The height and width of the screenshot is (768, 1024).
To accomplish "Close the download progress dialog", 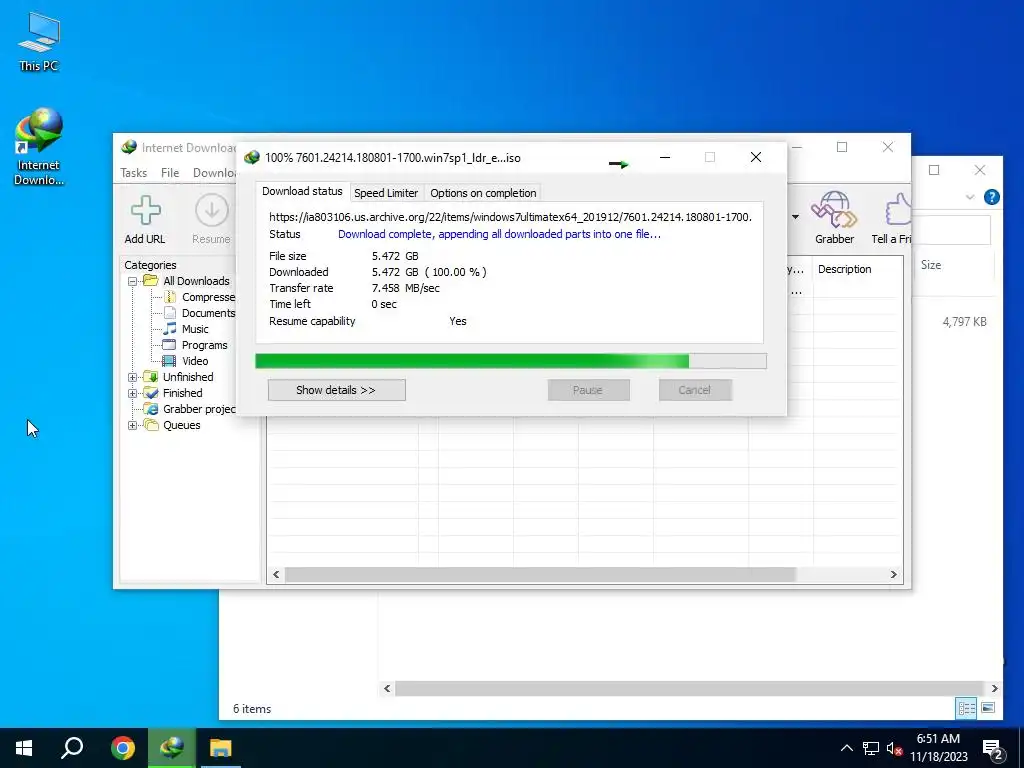I will [x=756, y=157].
